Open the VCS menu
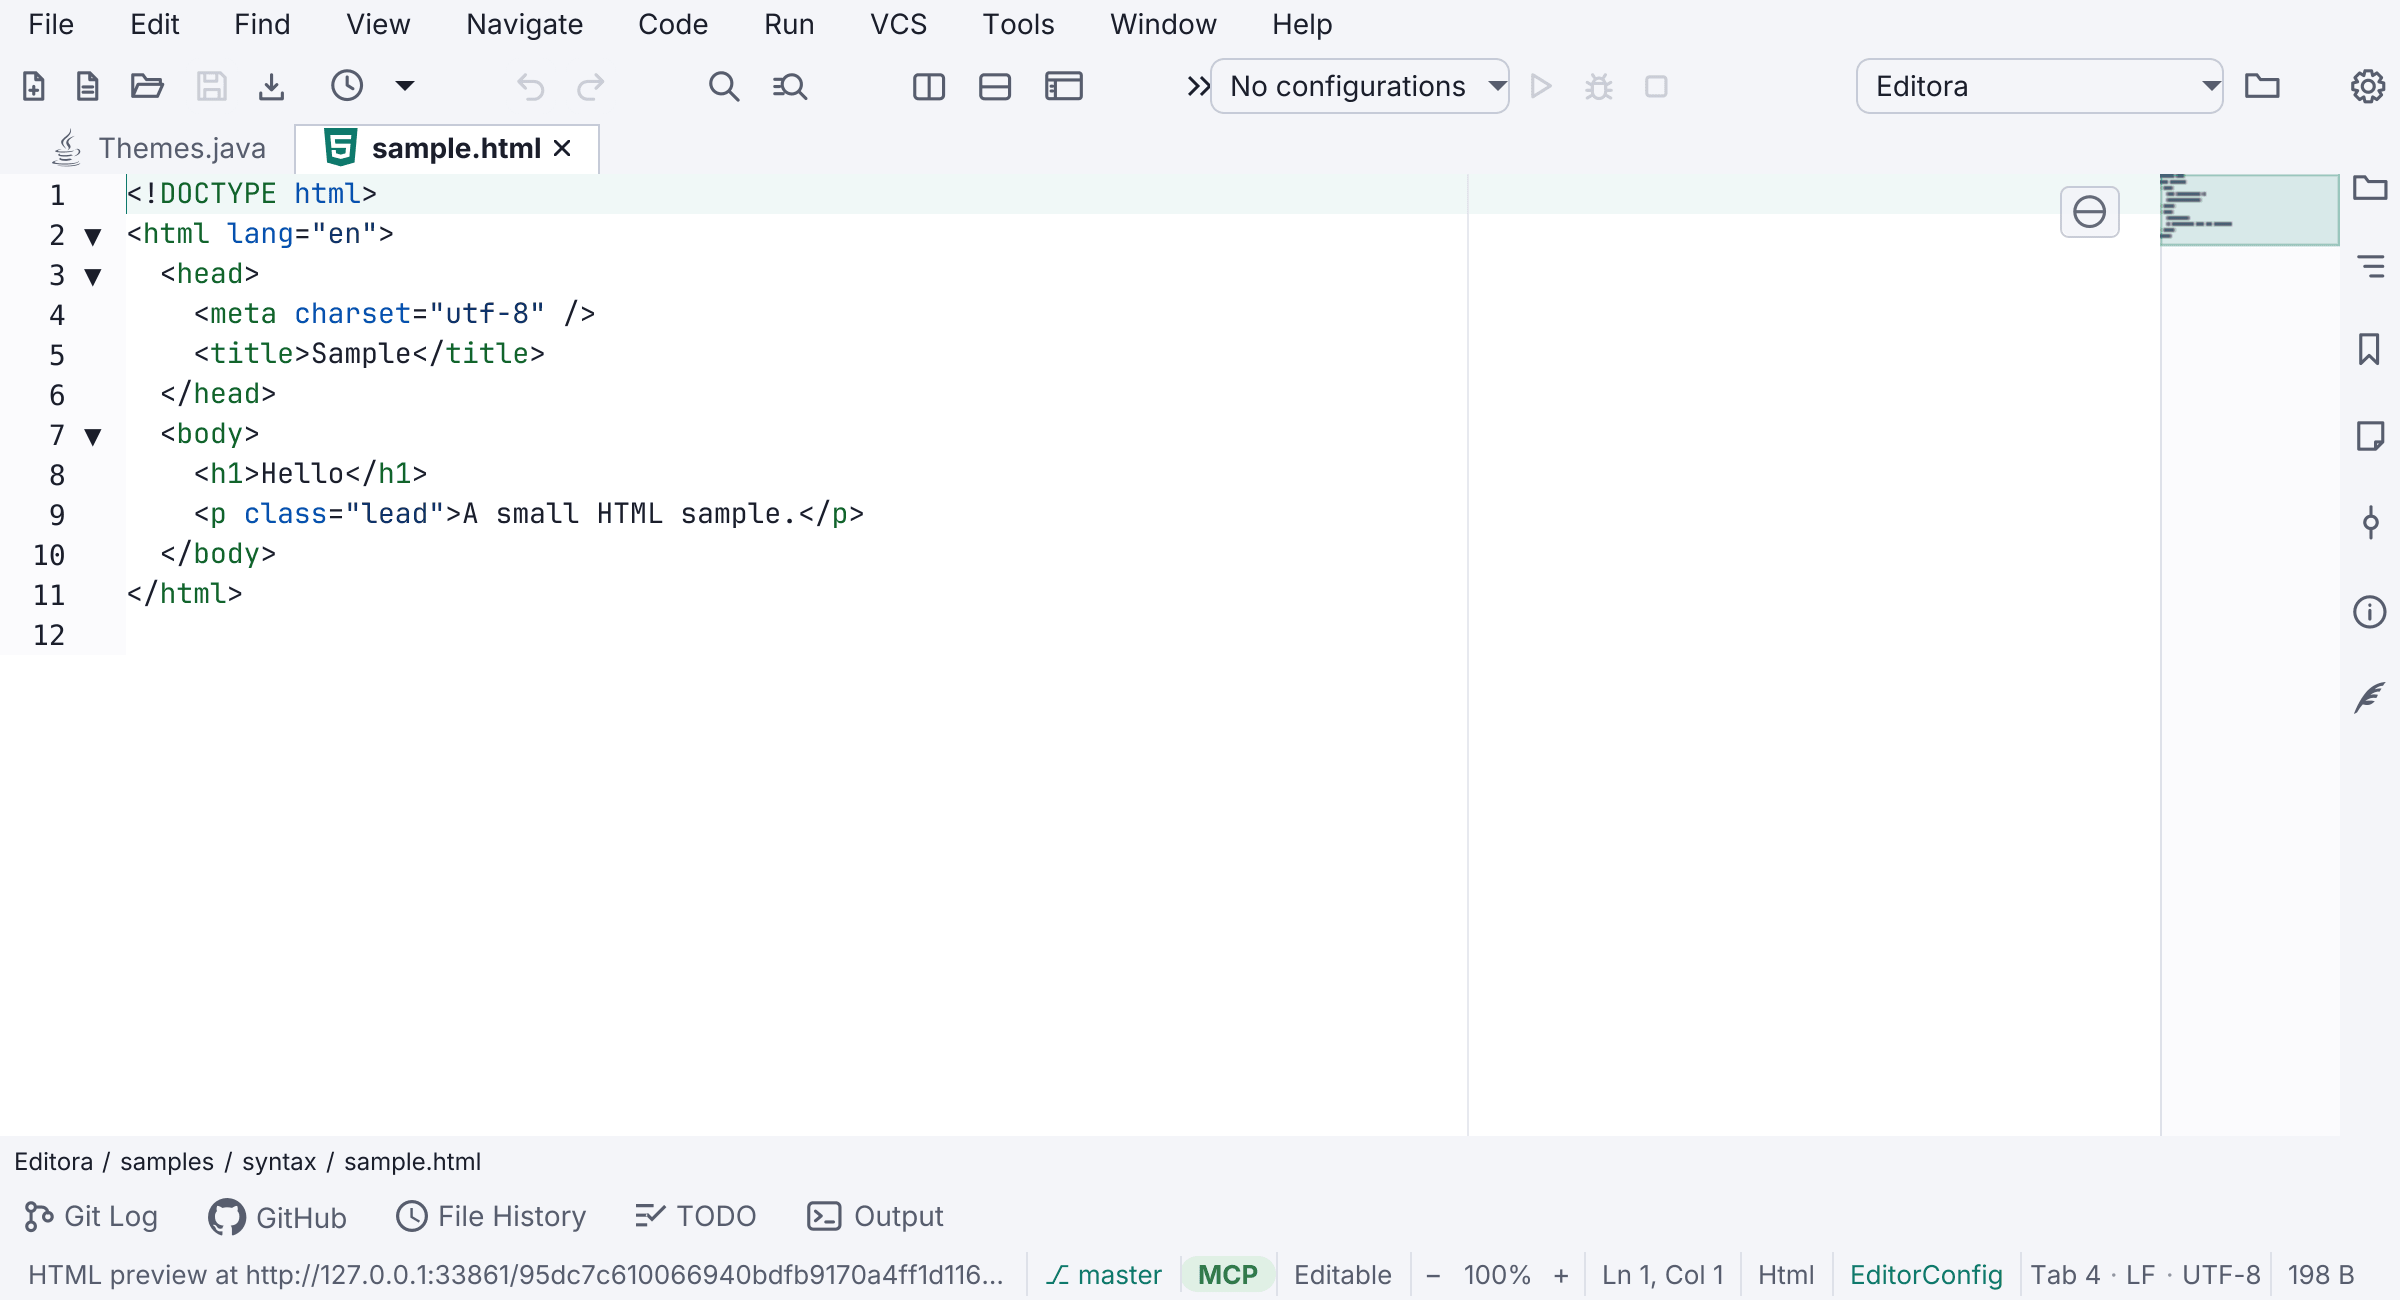Screen dimensions: 2400x1300 pyautogui.click(x=898, y=24)
